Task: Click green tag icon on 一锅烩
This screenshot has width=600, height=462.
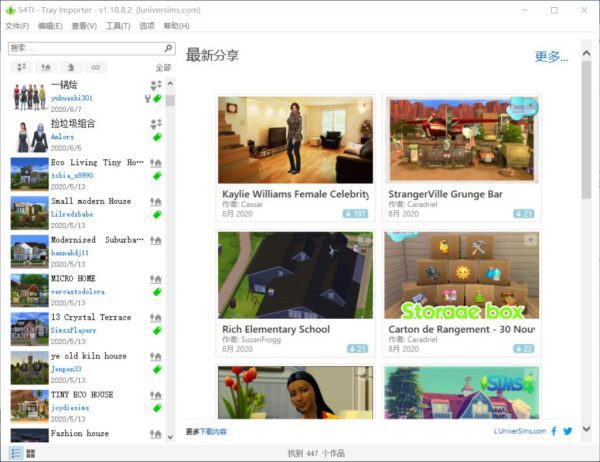Action: tap(157, 98)
